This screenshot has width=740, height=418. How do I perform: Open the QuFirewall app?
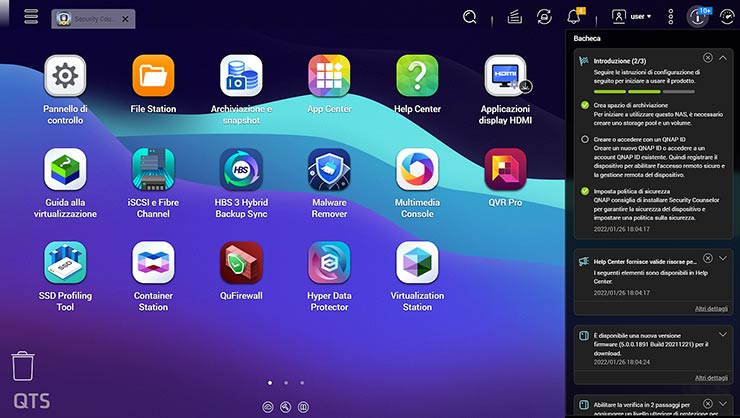coord(241,263)
